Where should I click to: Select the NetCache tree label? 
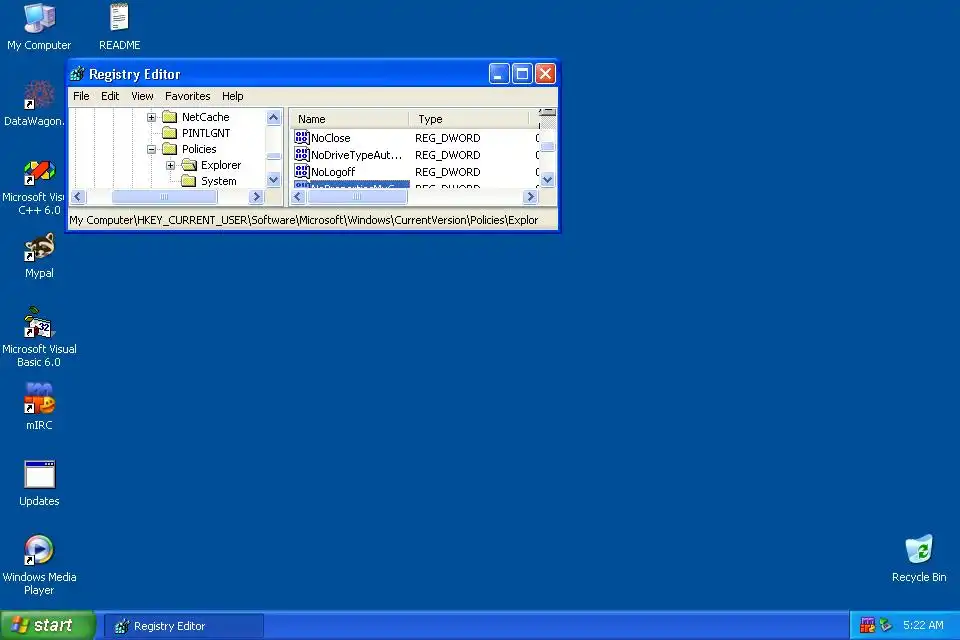(206, 117)
